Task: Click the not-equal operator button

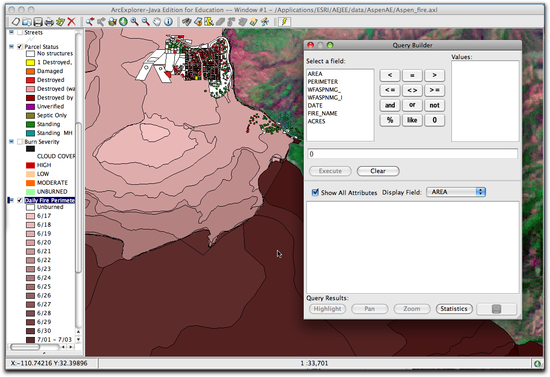Action: [412, 90]
